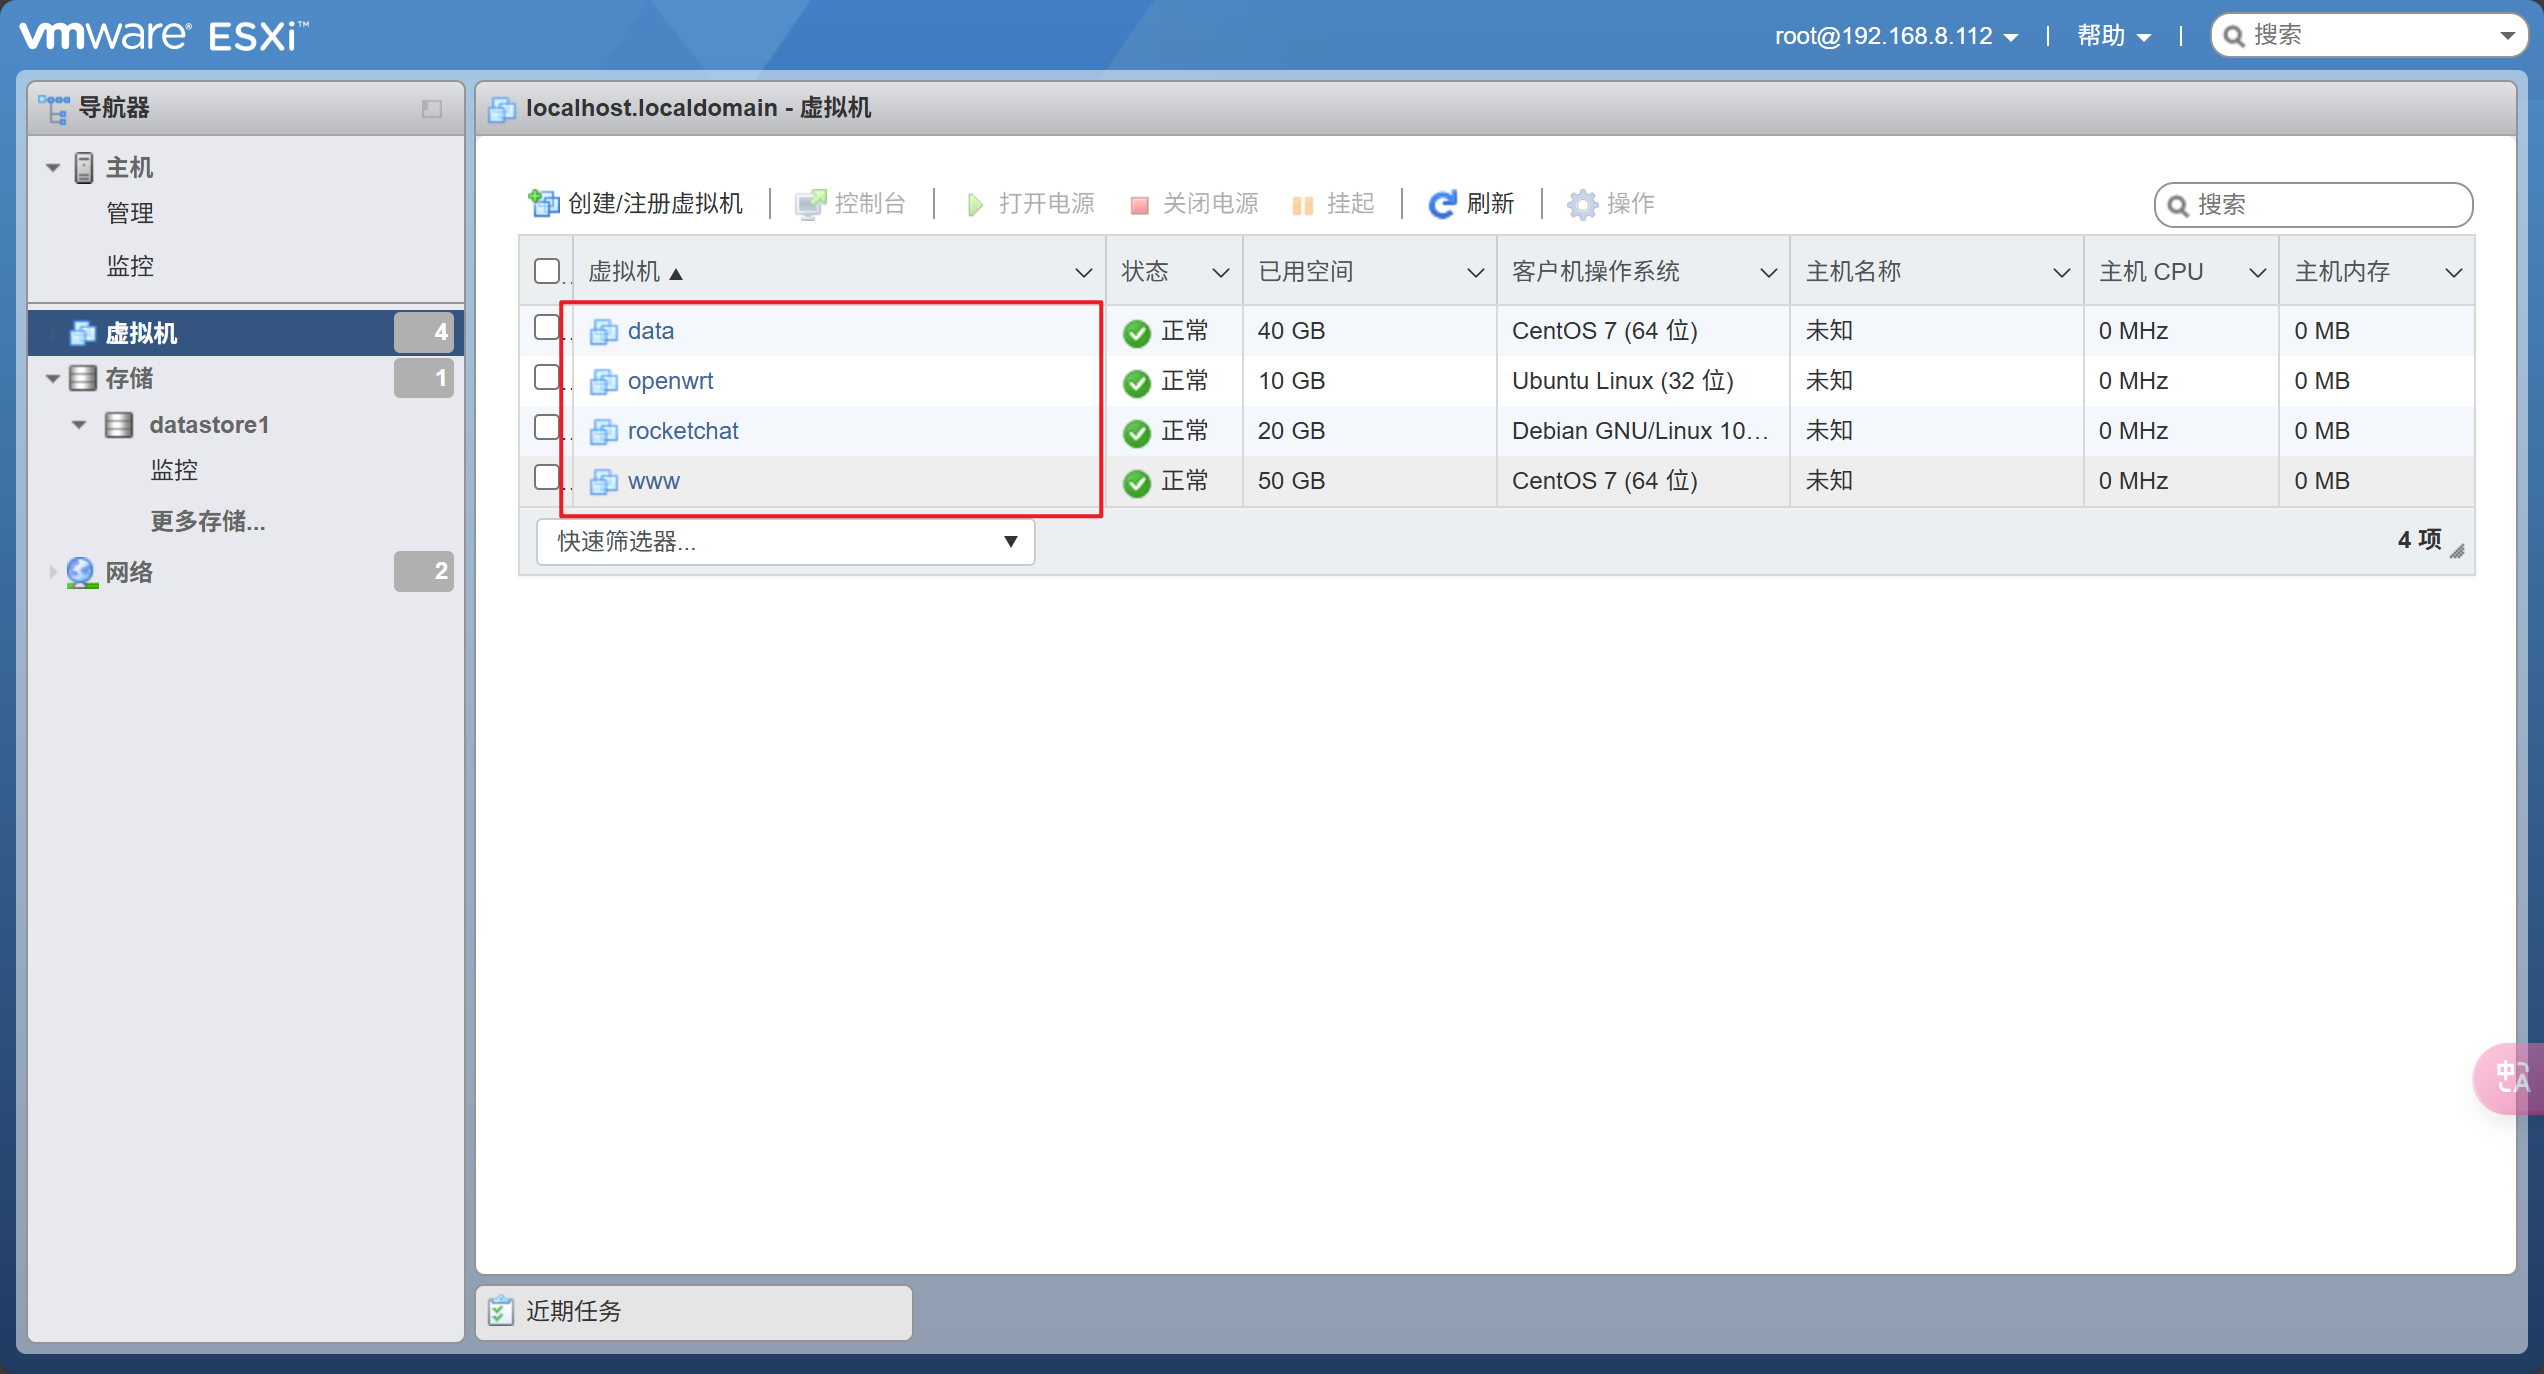Image resolution: width=2544 pixels, height=1374 pixels.
Task: Click the gear Actions icon
Action: coord(1581,204)
